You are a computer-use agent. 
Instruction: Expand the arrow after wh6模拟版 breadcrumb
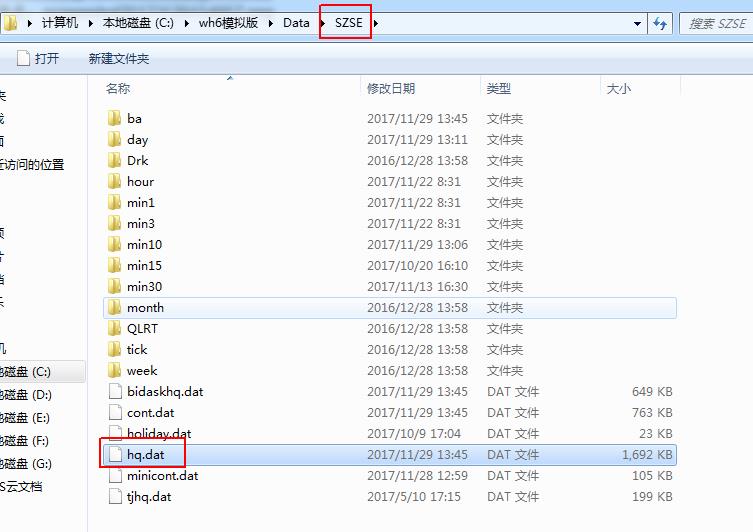271,23
